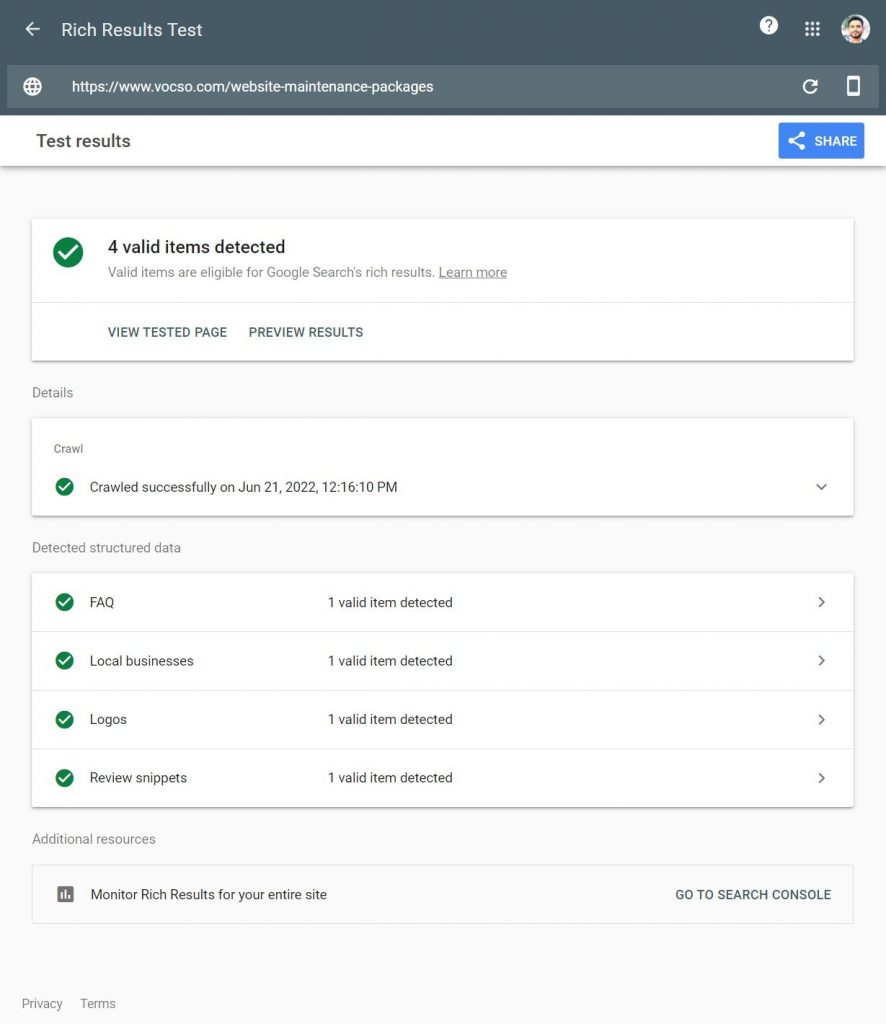Expand the FAQ structured data row
The image size is (886, 1024).
point(821,602)
